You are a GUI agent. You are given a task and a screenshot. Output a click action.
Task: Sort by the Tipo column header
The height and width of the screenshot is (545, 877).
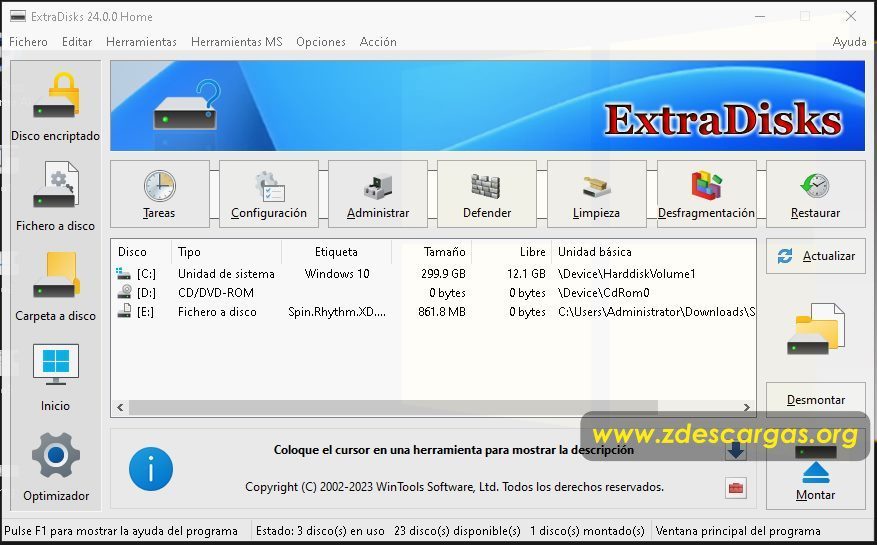coord(227,252)
